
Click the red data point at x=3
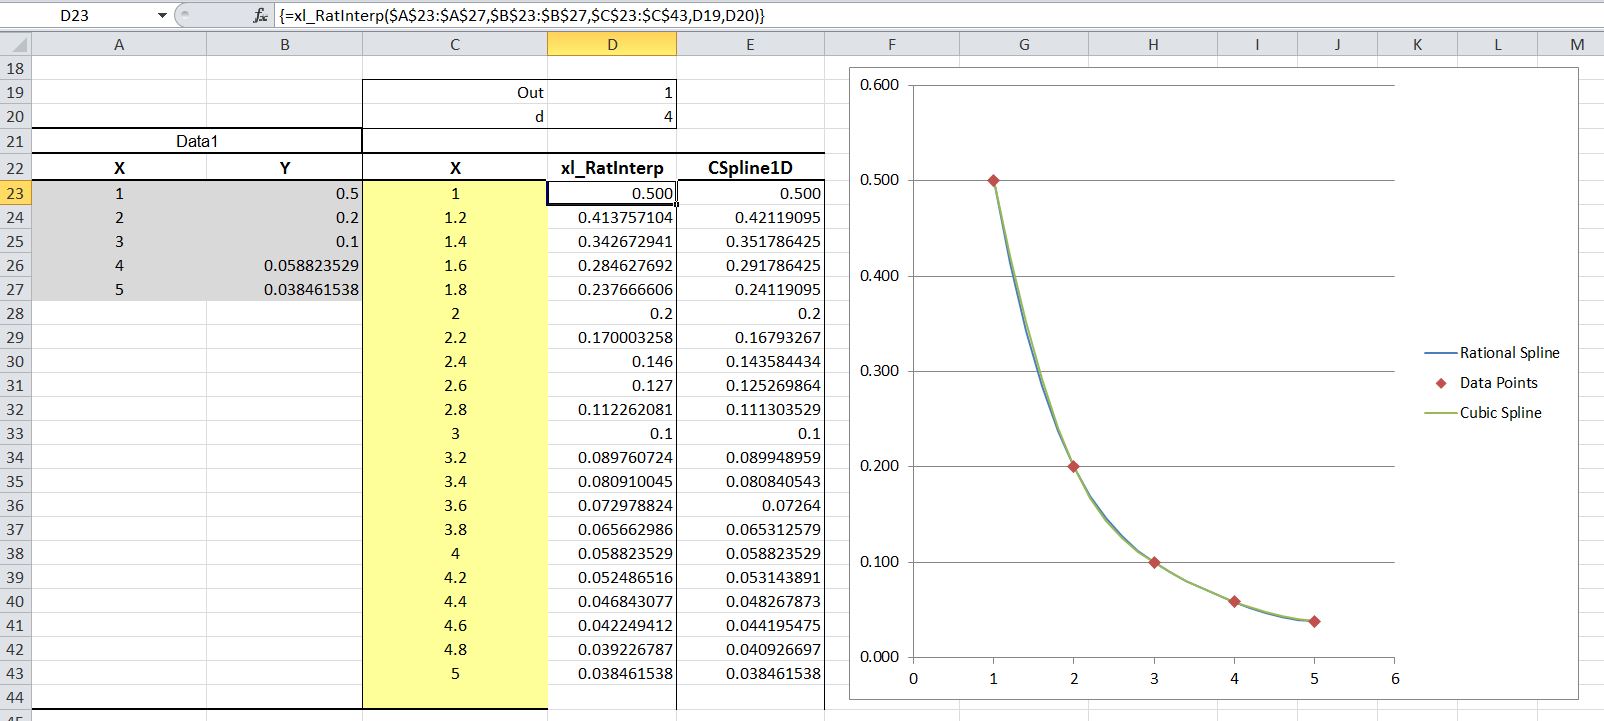(x=1154, y=563)
